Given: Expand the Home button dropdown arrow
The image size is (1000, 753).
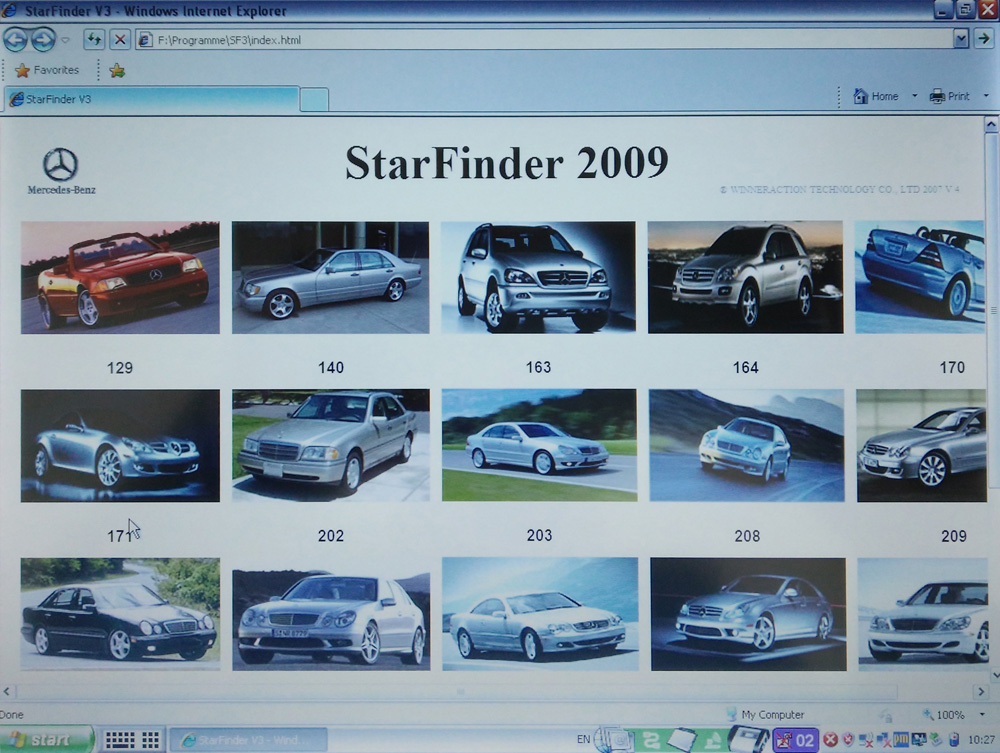Looking at the screenshot, I should coord(915,96).
